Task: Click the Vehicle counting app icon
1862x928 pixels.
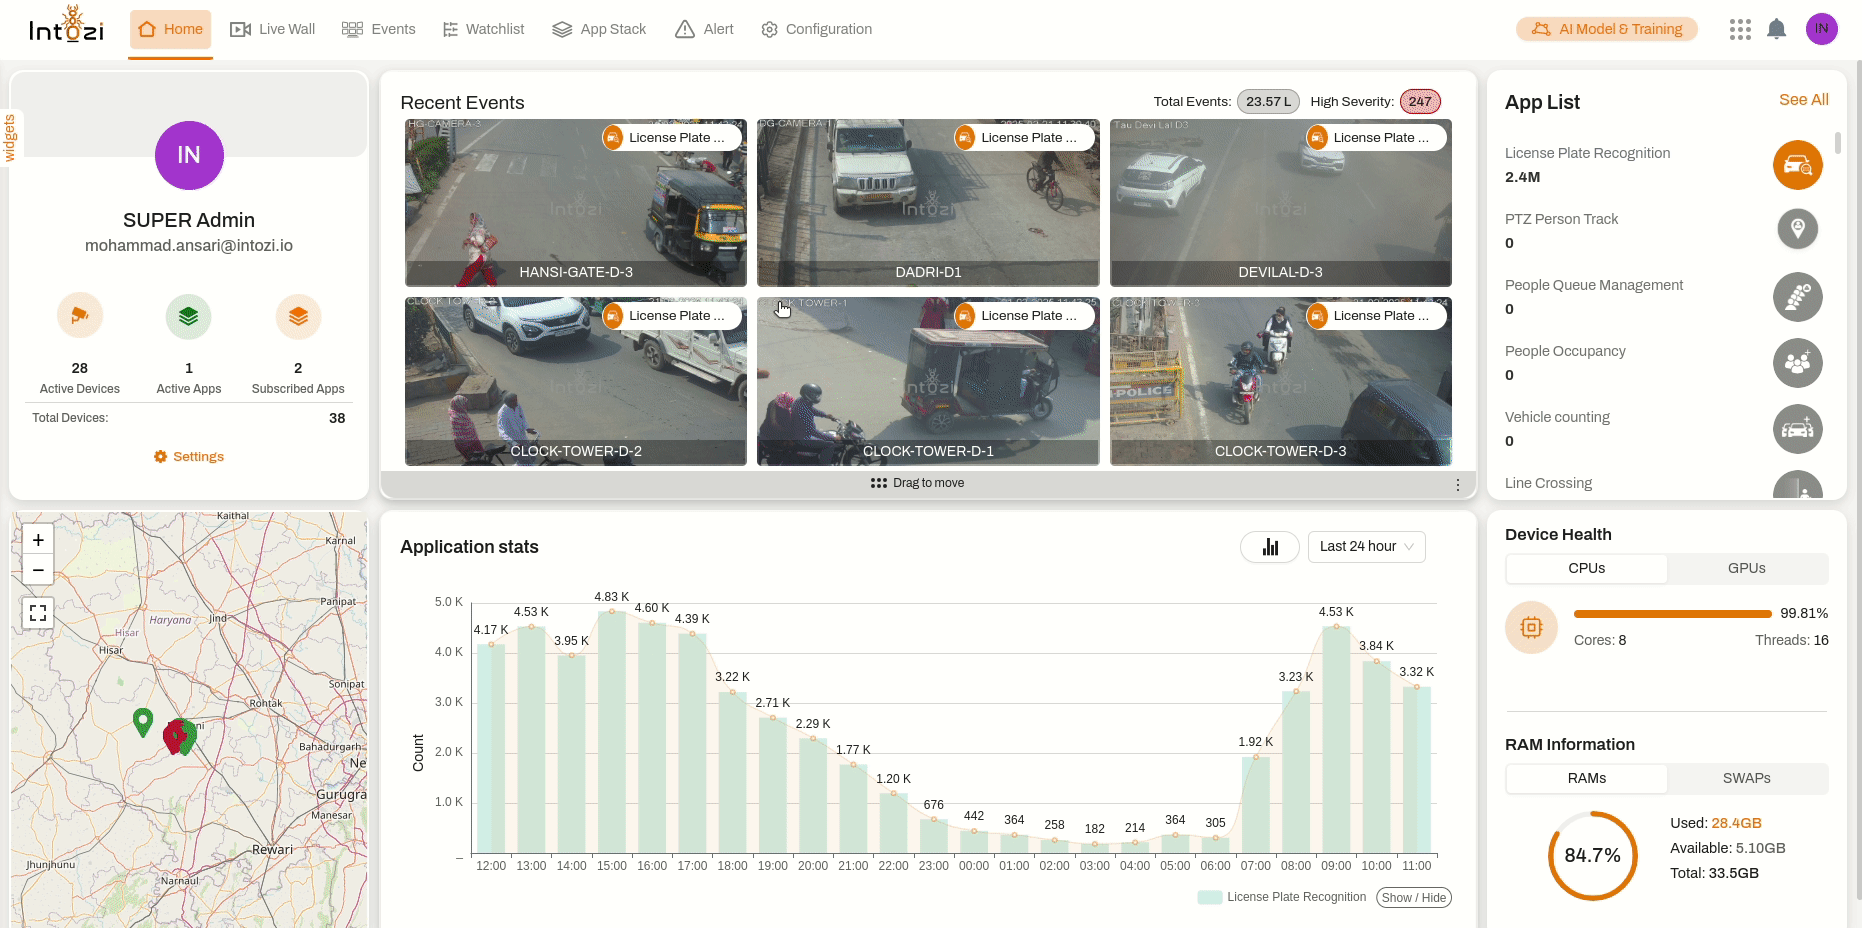Action: [1797, 429]
